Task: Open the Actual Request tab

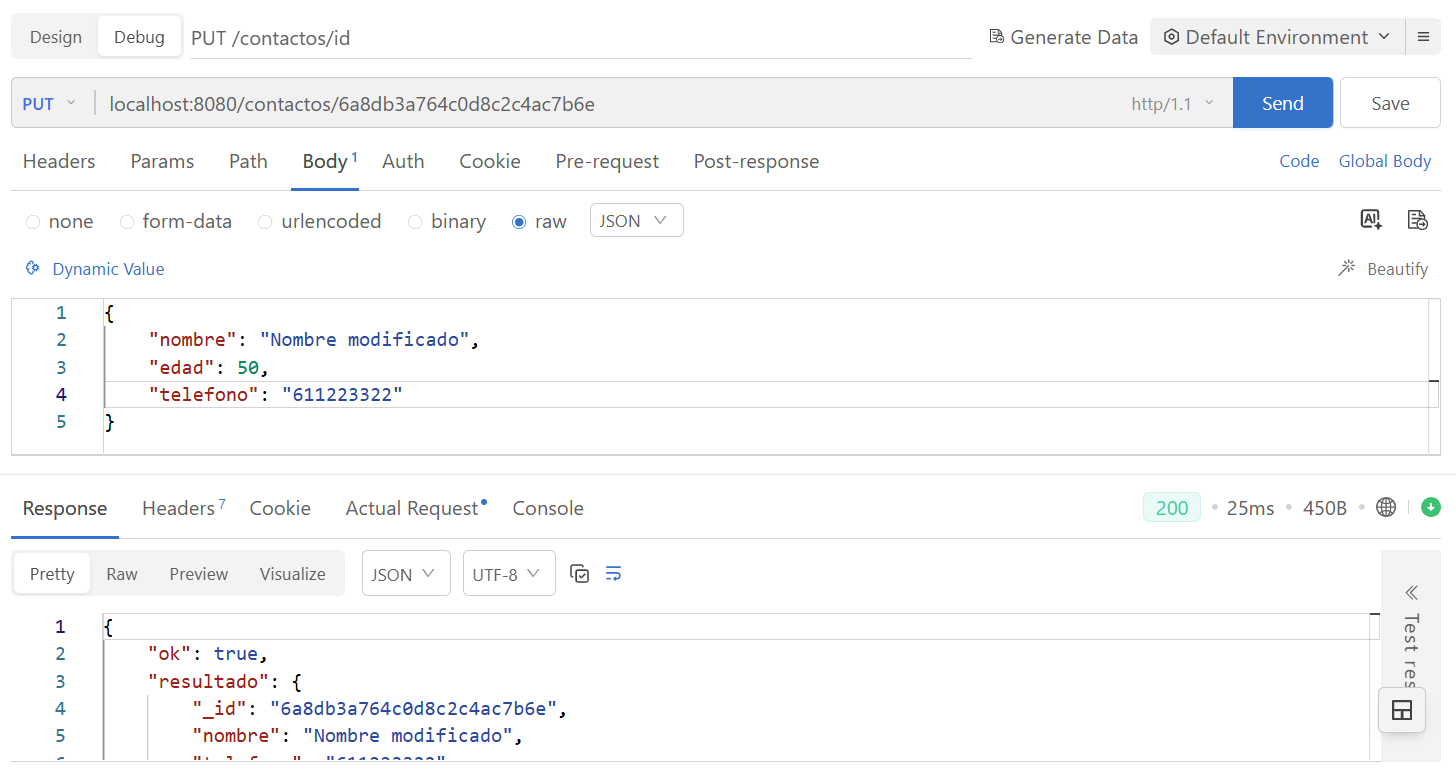Action: tap(416, 508)
